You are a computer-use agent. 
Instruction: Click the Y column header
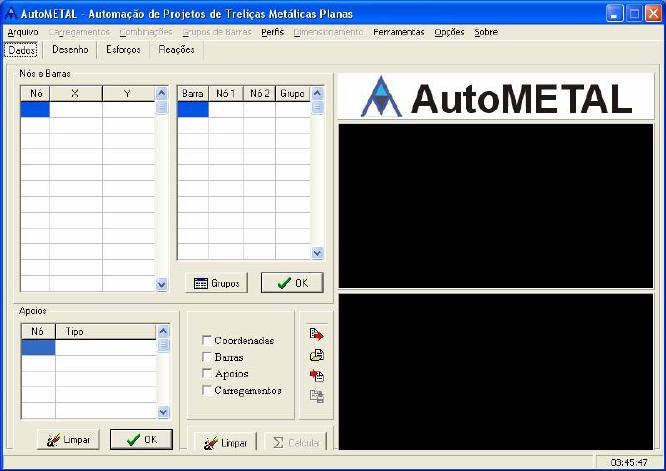pyautogui.click(x=129, y=93)
